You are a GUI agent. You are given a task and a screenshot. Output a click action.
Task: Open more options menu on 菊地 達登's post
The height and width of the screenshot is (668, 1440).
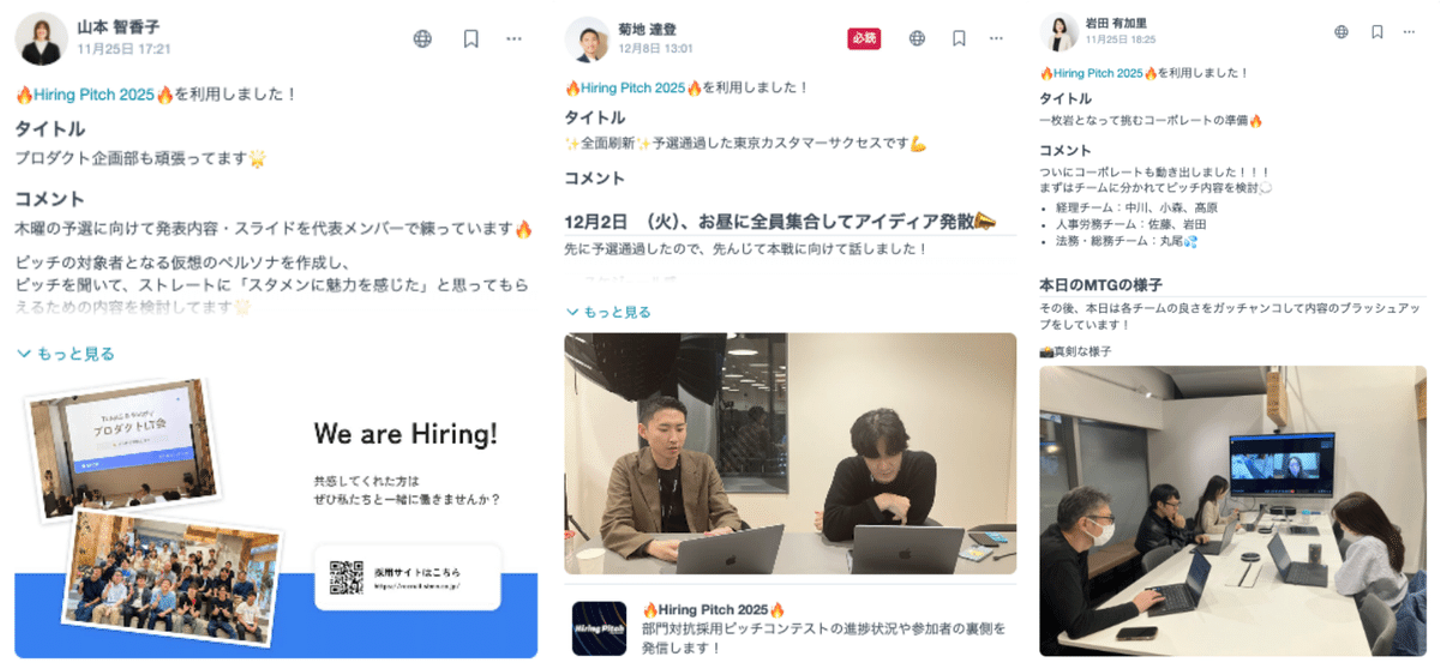996,39
